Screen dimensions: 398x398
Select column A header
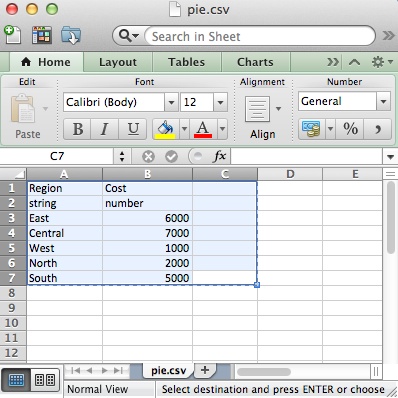[x=64, y=174]
